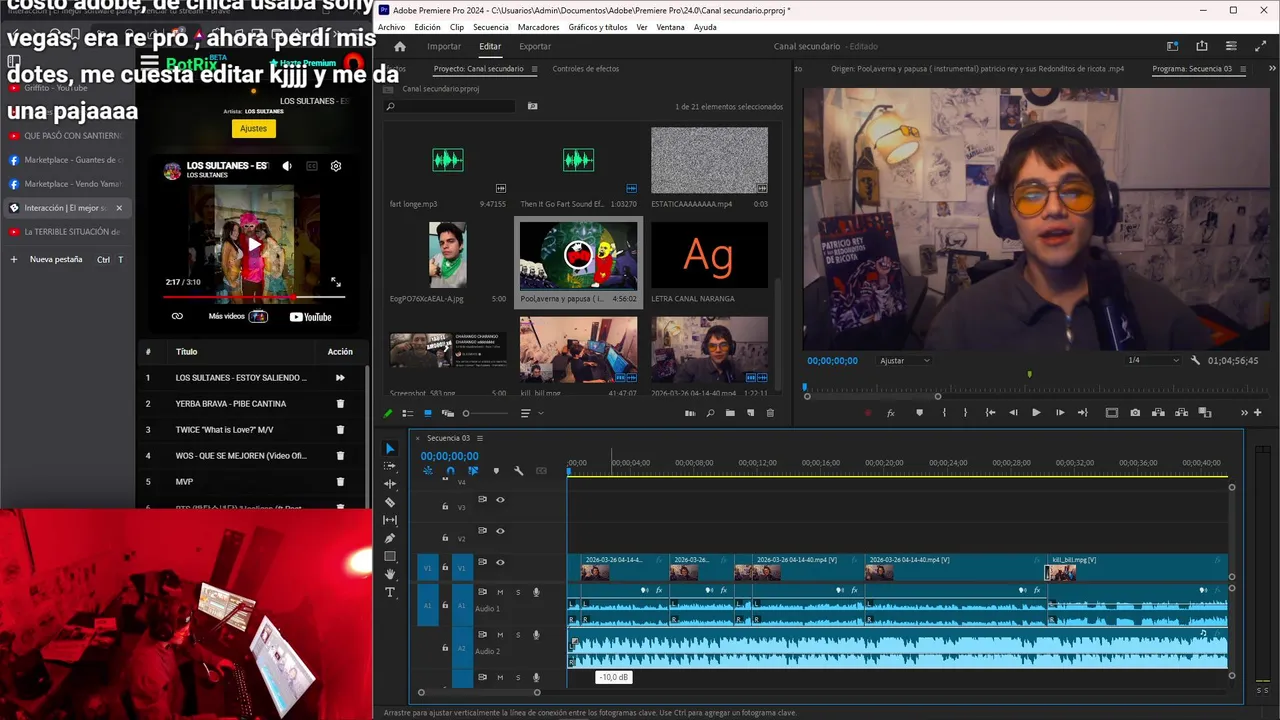Click Más videos link under player

pos(237,316)
